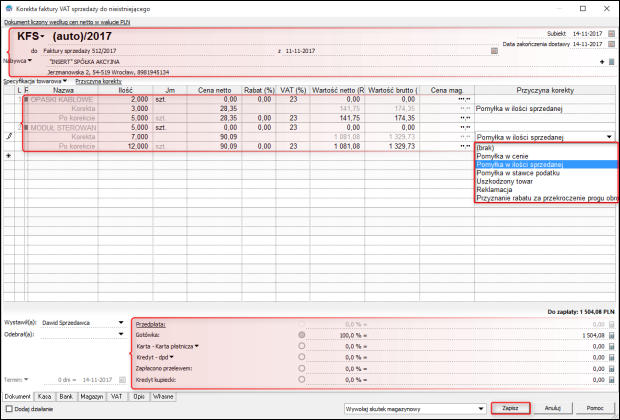
Task: Select Kredyt kupiecki radio button
Action: (302, 379)
